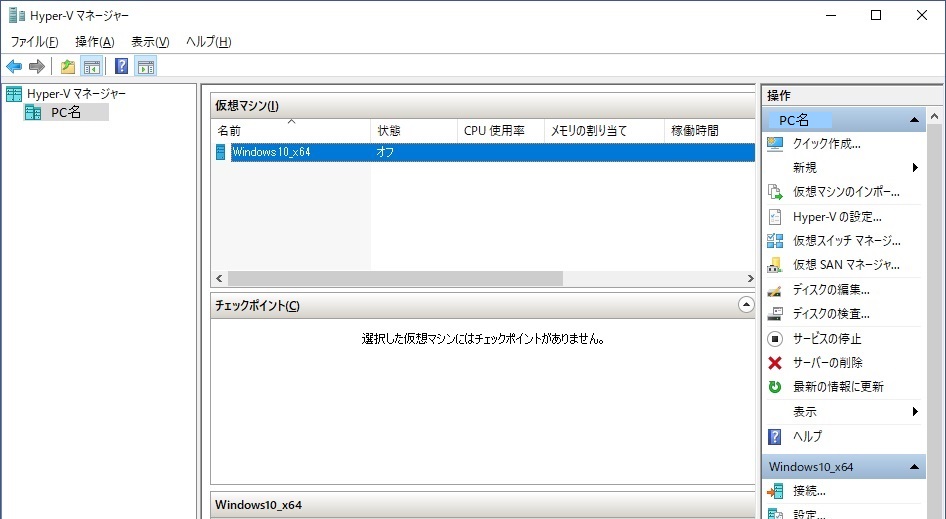Click the Virtual SAN Manager icon
The image size is (946, 519).
(x=775, y=265)
